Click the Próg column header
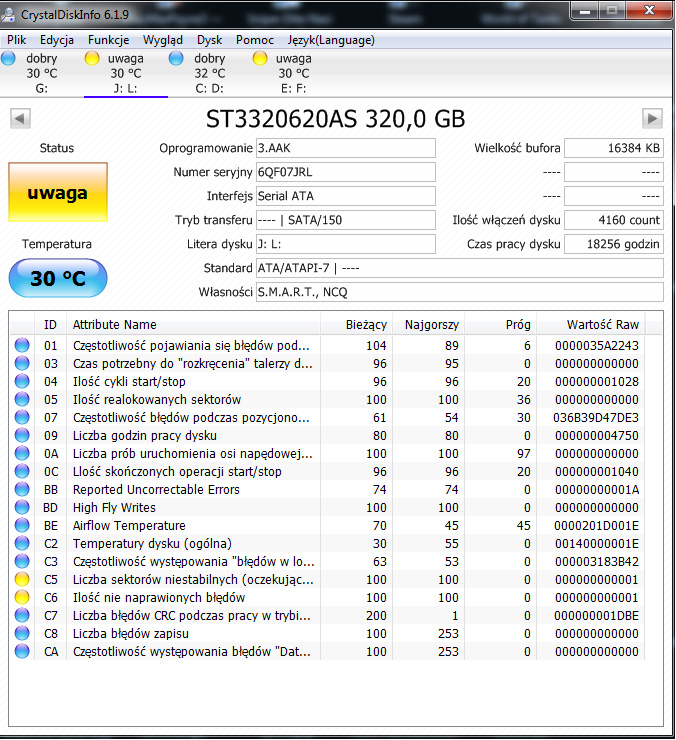Screen dimensions: 676x740 (500, 325)
